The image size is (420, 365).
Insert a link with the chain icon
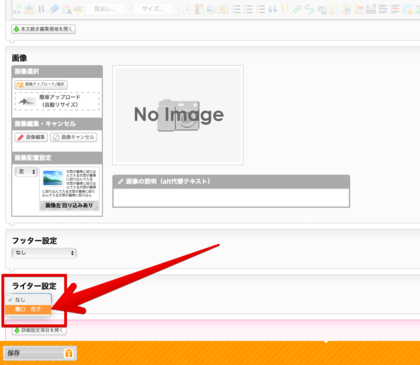[297, 9]
